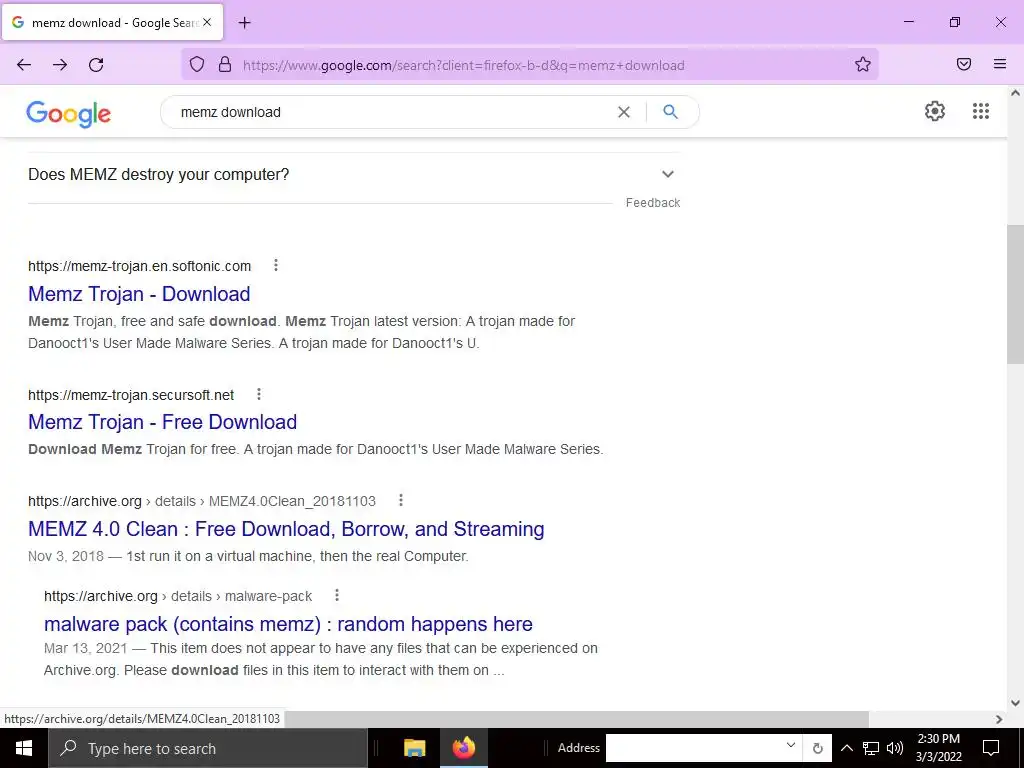1024x768 pixels.
Task: Open a new tab with plus button
Action: (x=244, y=23)
